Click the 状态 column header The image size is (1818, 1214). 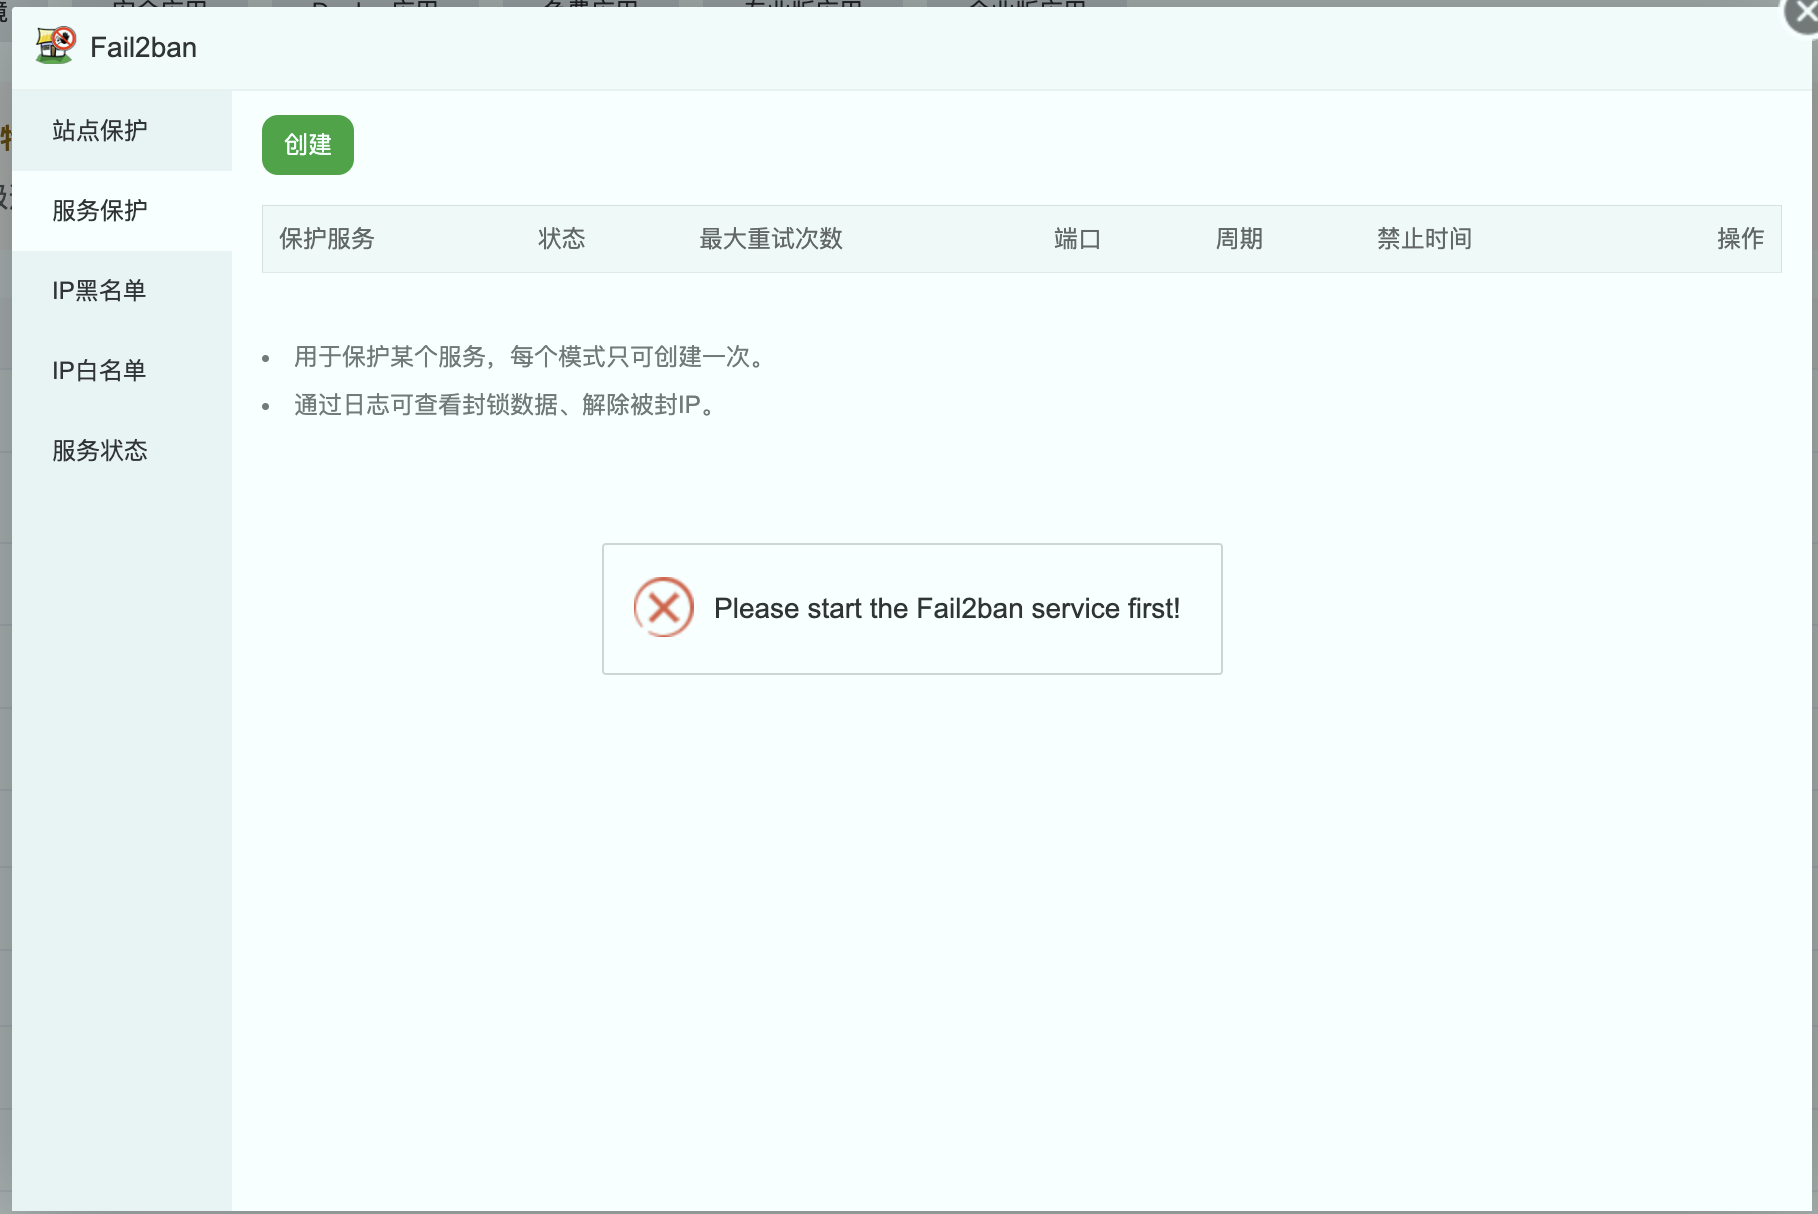point(562,239)
